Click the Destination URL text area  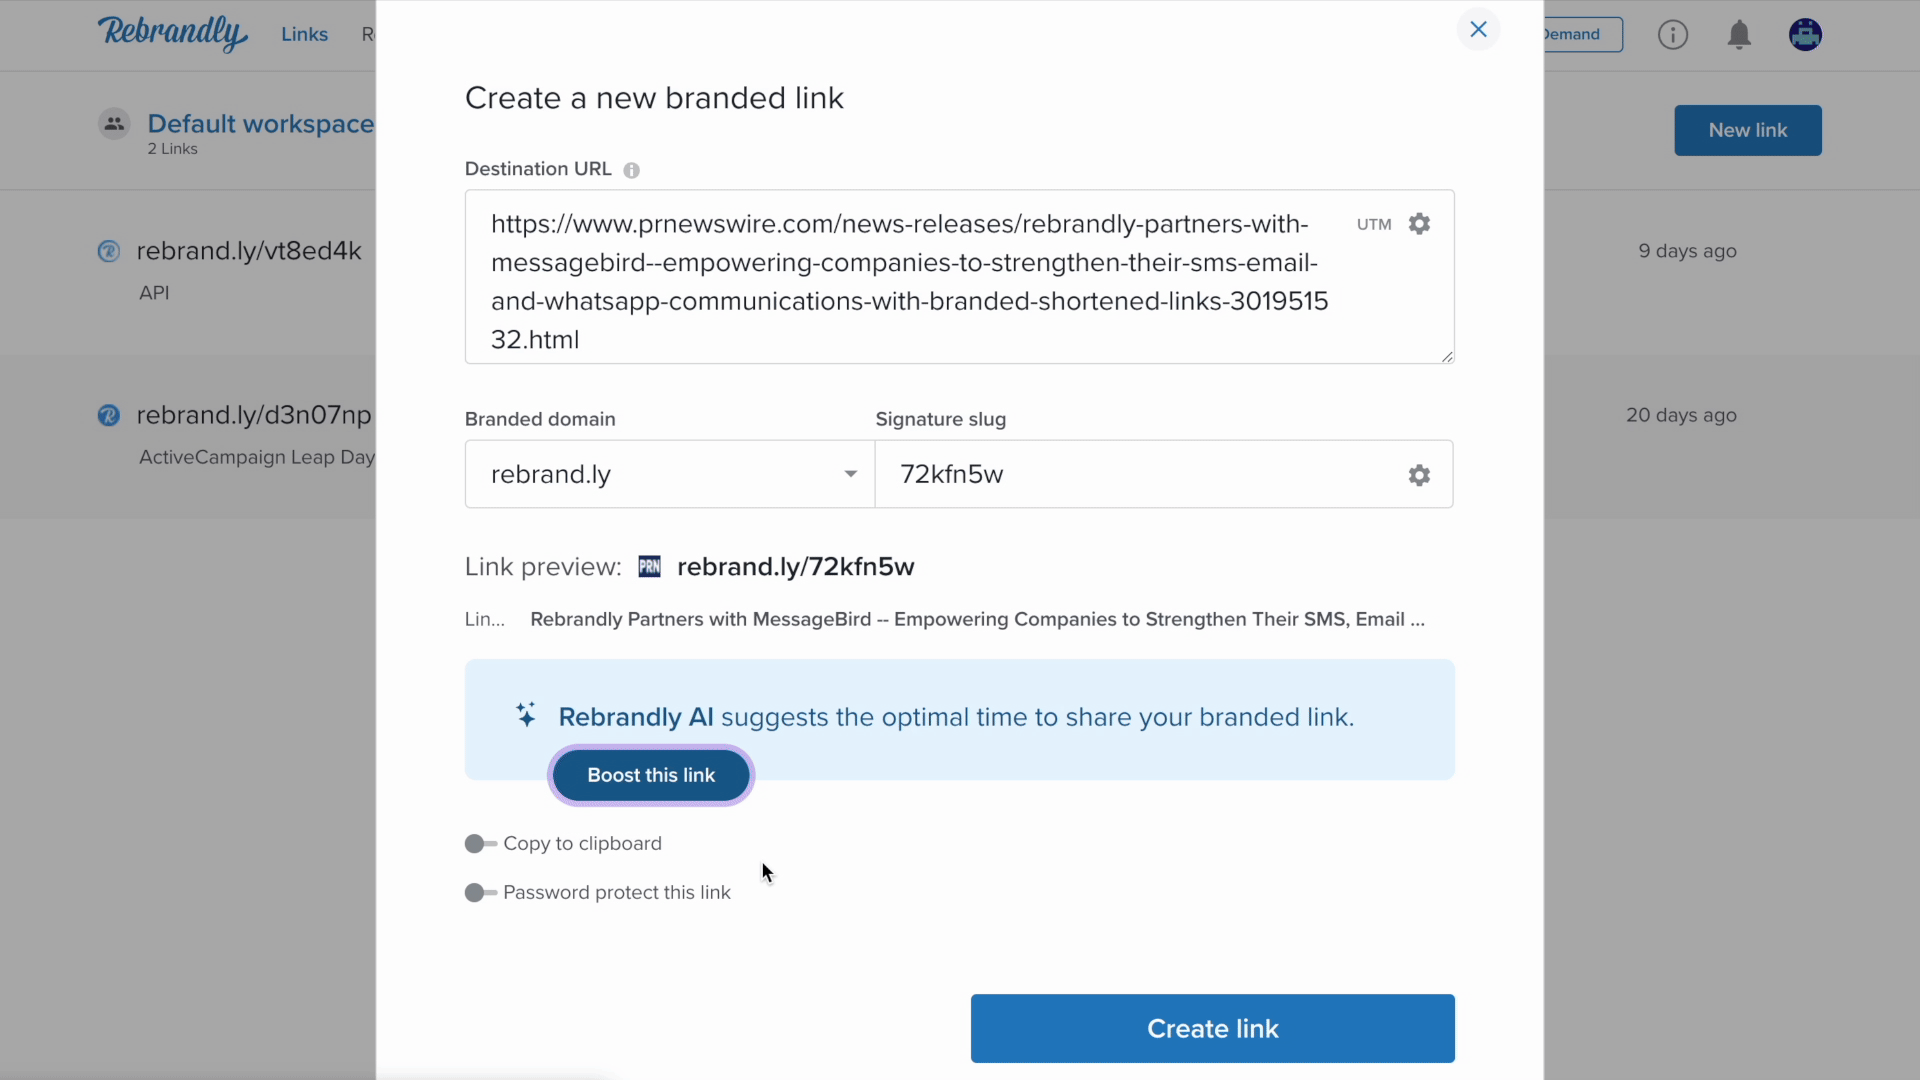click(910, 280)
